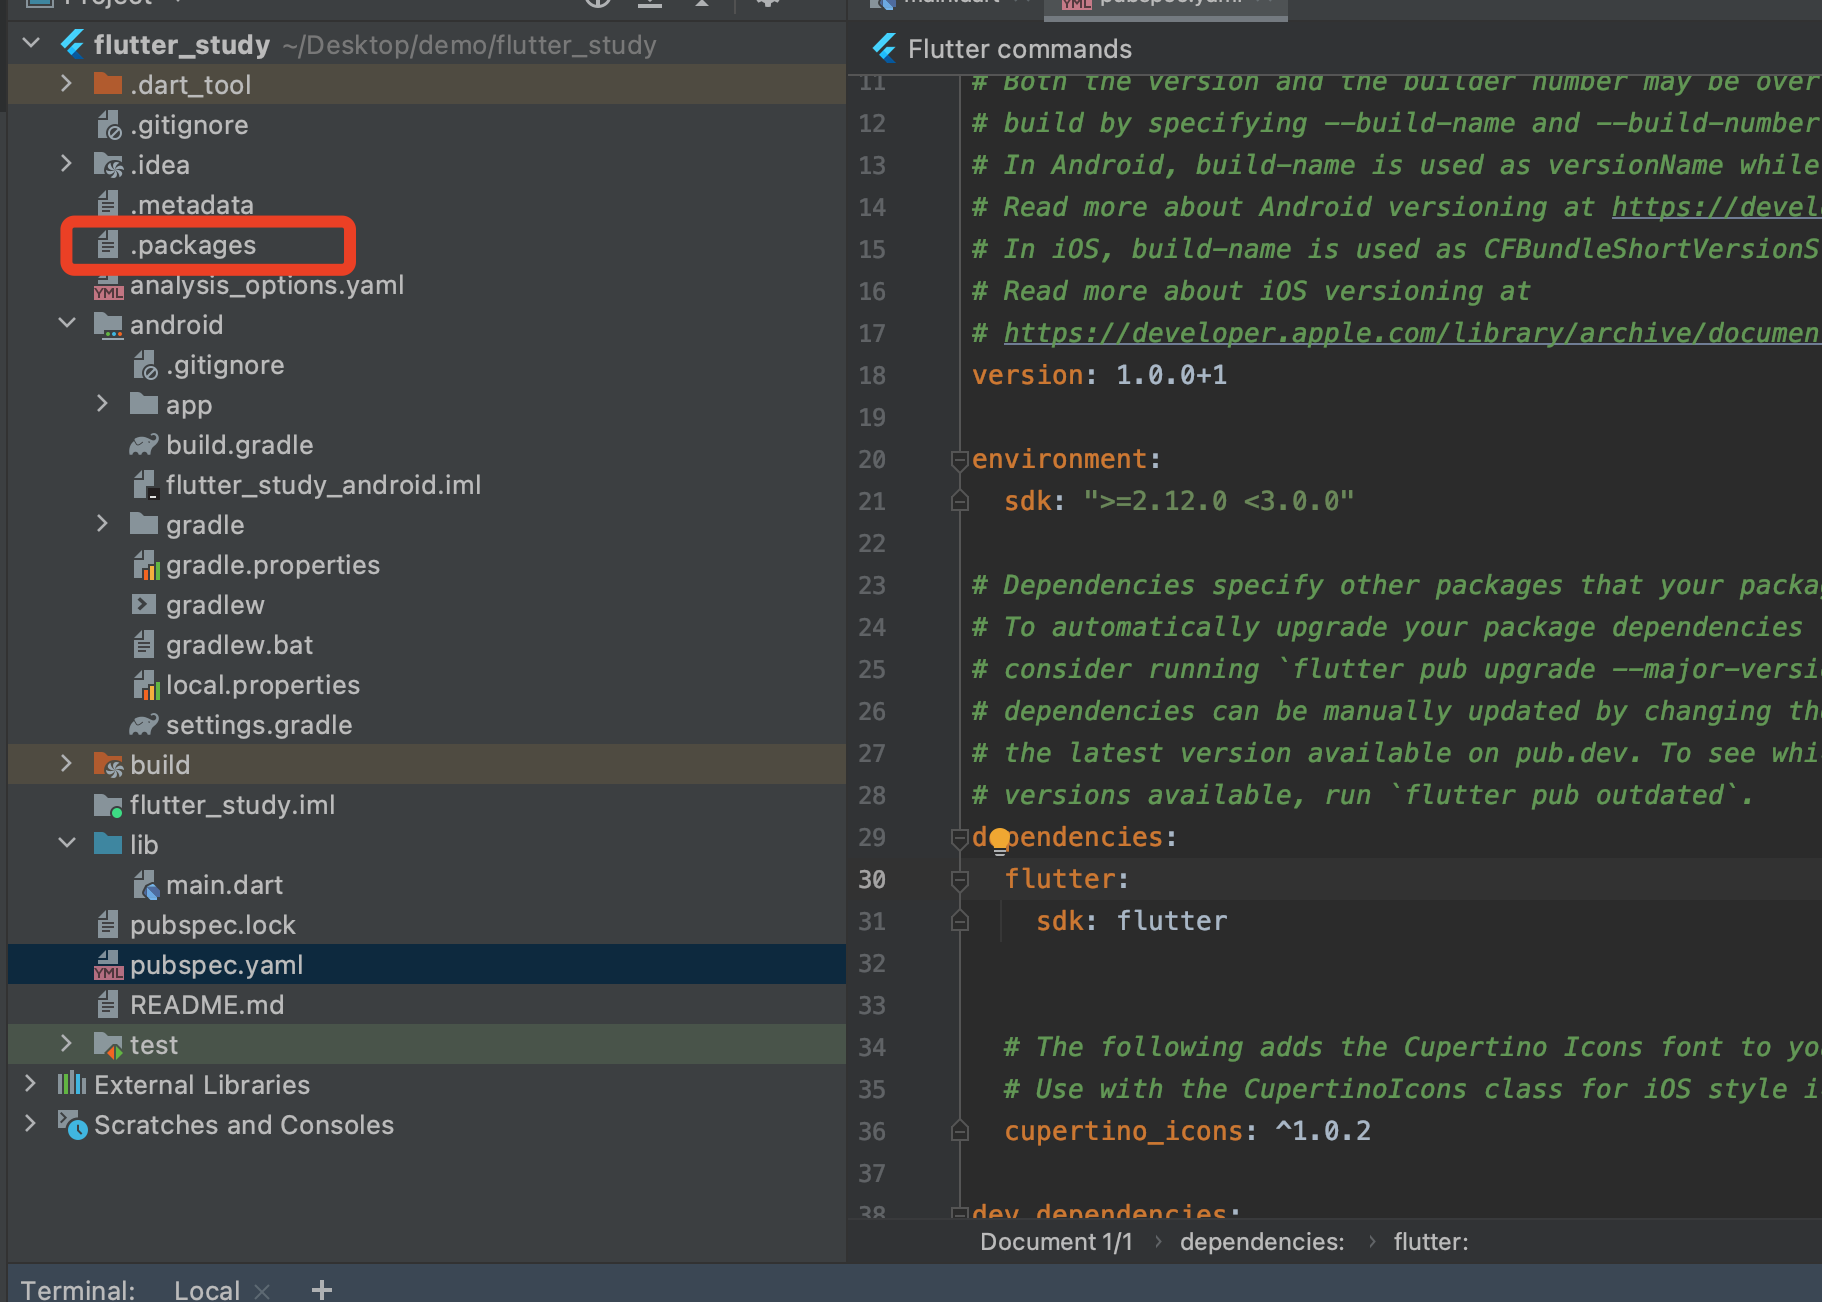
Task: Click the .idea folder icon
Action: click(108, 165)
